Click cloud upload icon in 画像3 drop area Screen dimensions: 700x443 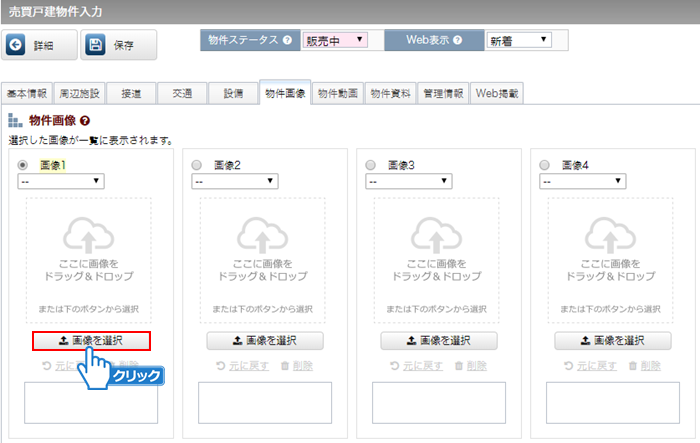point(438,235)
